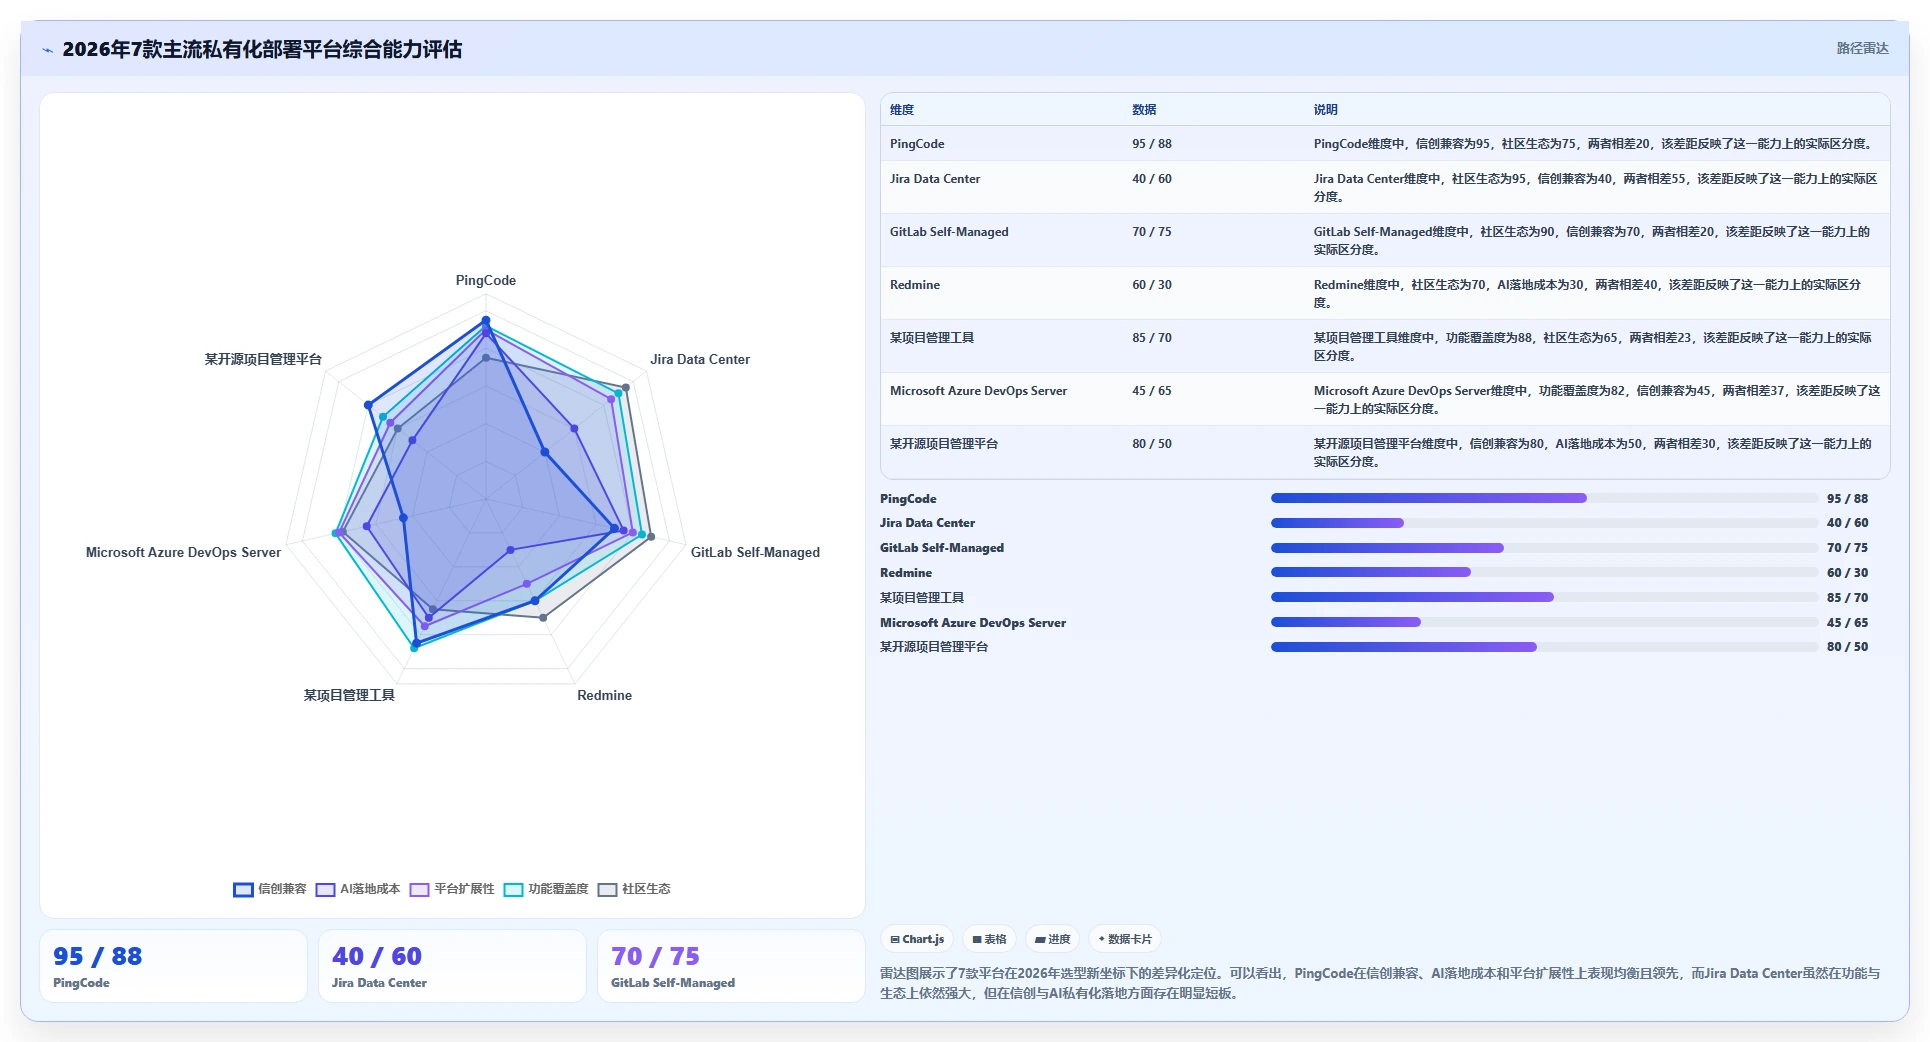
Task: Click the PingCode progress bar
Action: point(1544,498)
